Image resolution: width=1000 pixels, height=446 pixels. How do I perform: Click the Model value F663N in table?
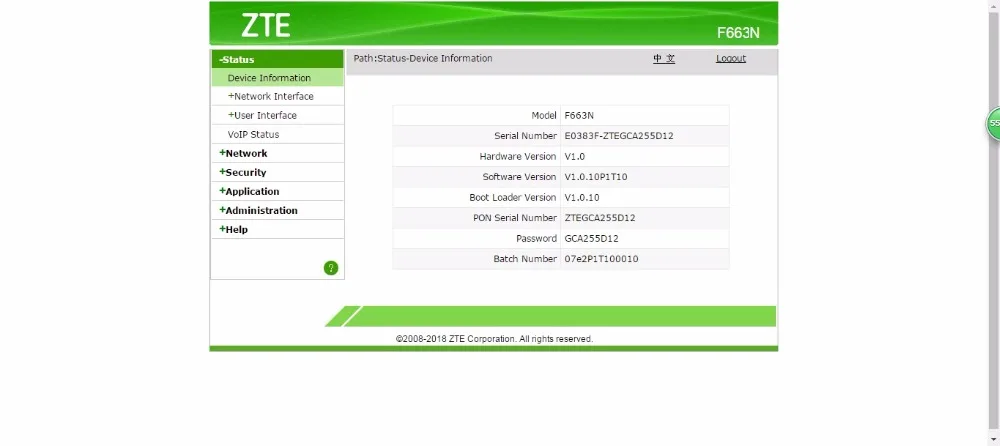[x=579, y=115]
